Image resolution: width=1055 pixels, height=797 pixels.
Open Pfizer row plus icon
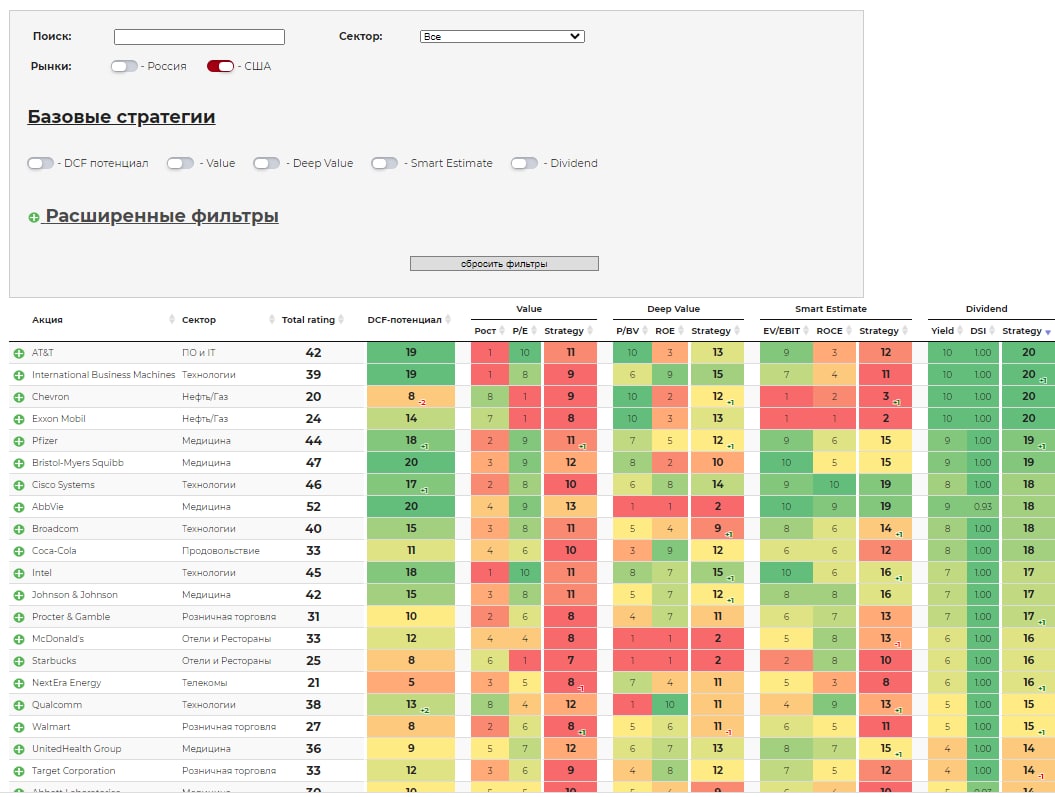(19, 441)
